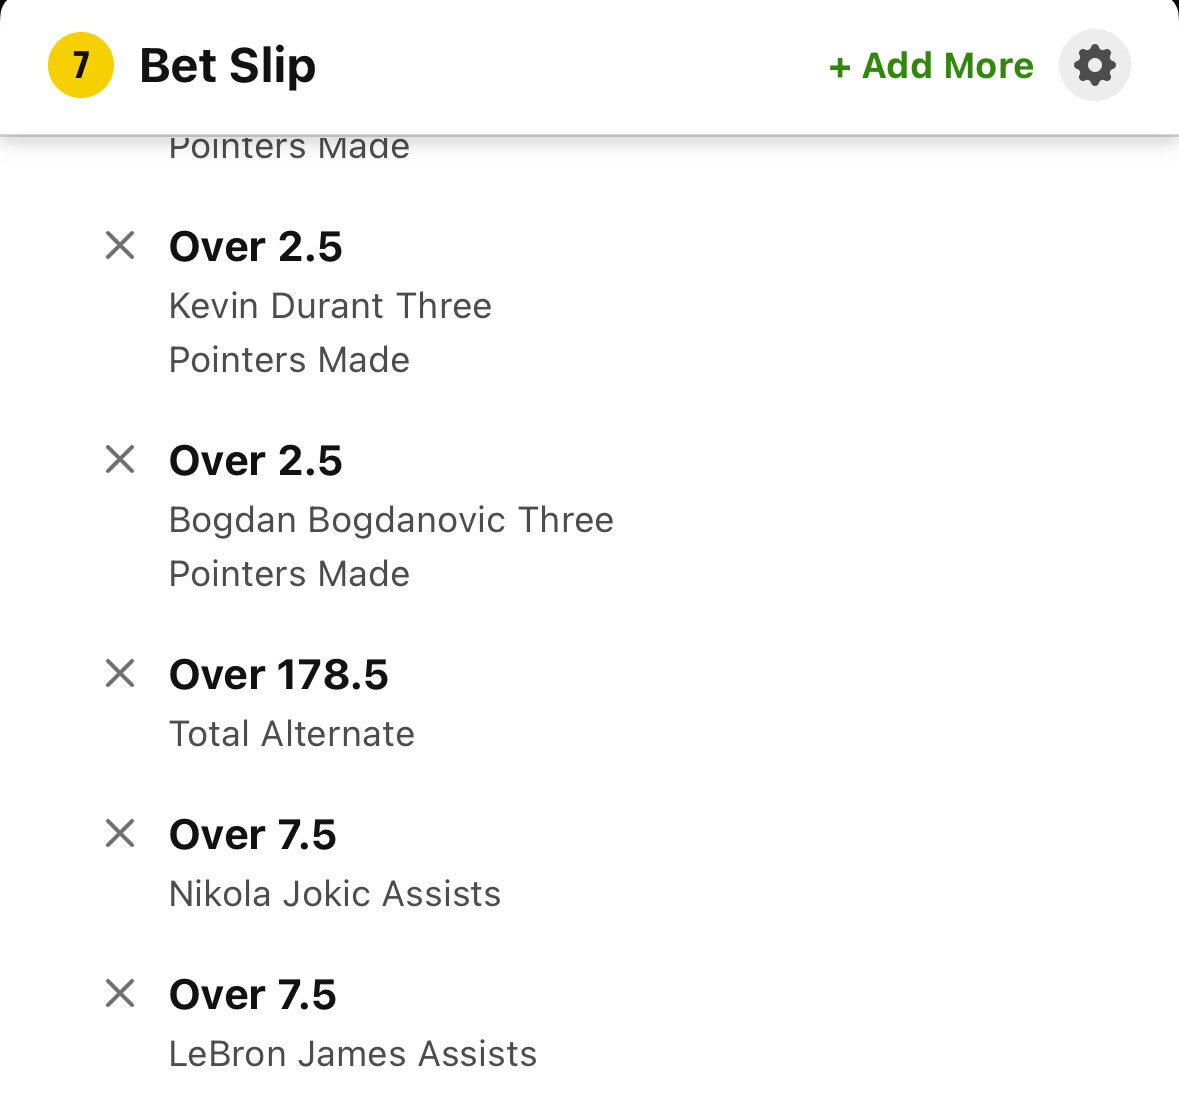Tap Over 2.5 heading above Kevin Durant
Screen dimensions: 1179x1115
(x=256, y=247)
